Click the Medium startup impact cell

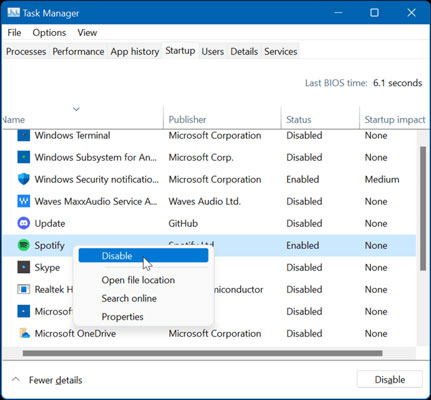(x=382, y=179)
